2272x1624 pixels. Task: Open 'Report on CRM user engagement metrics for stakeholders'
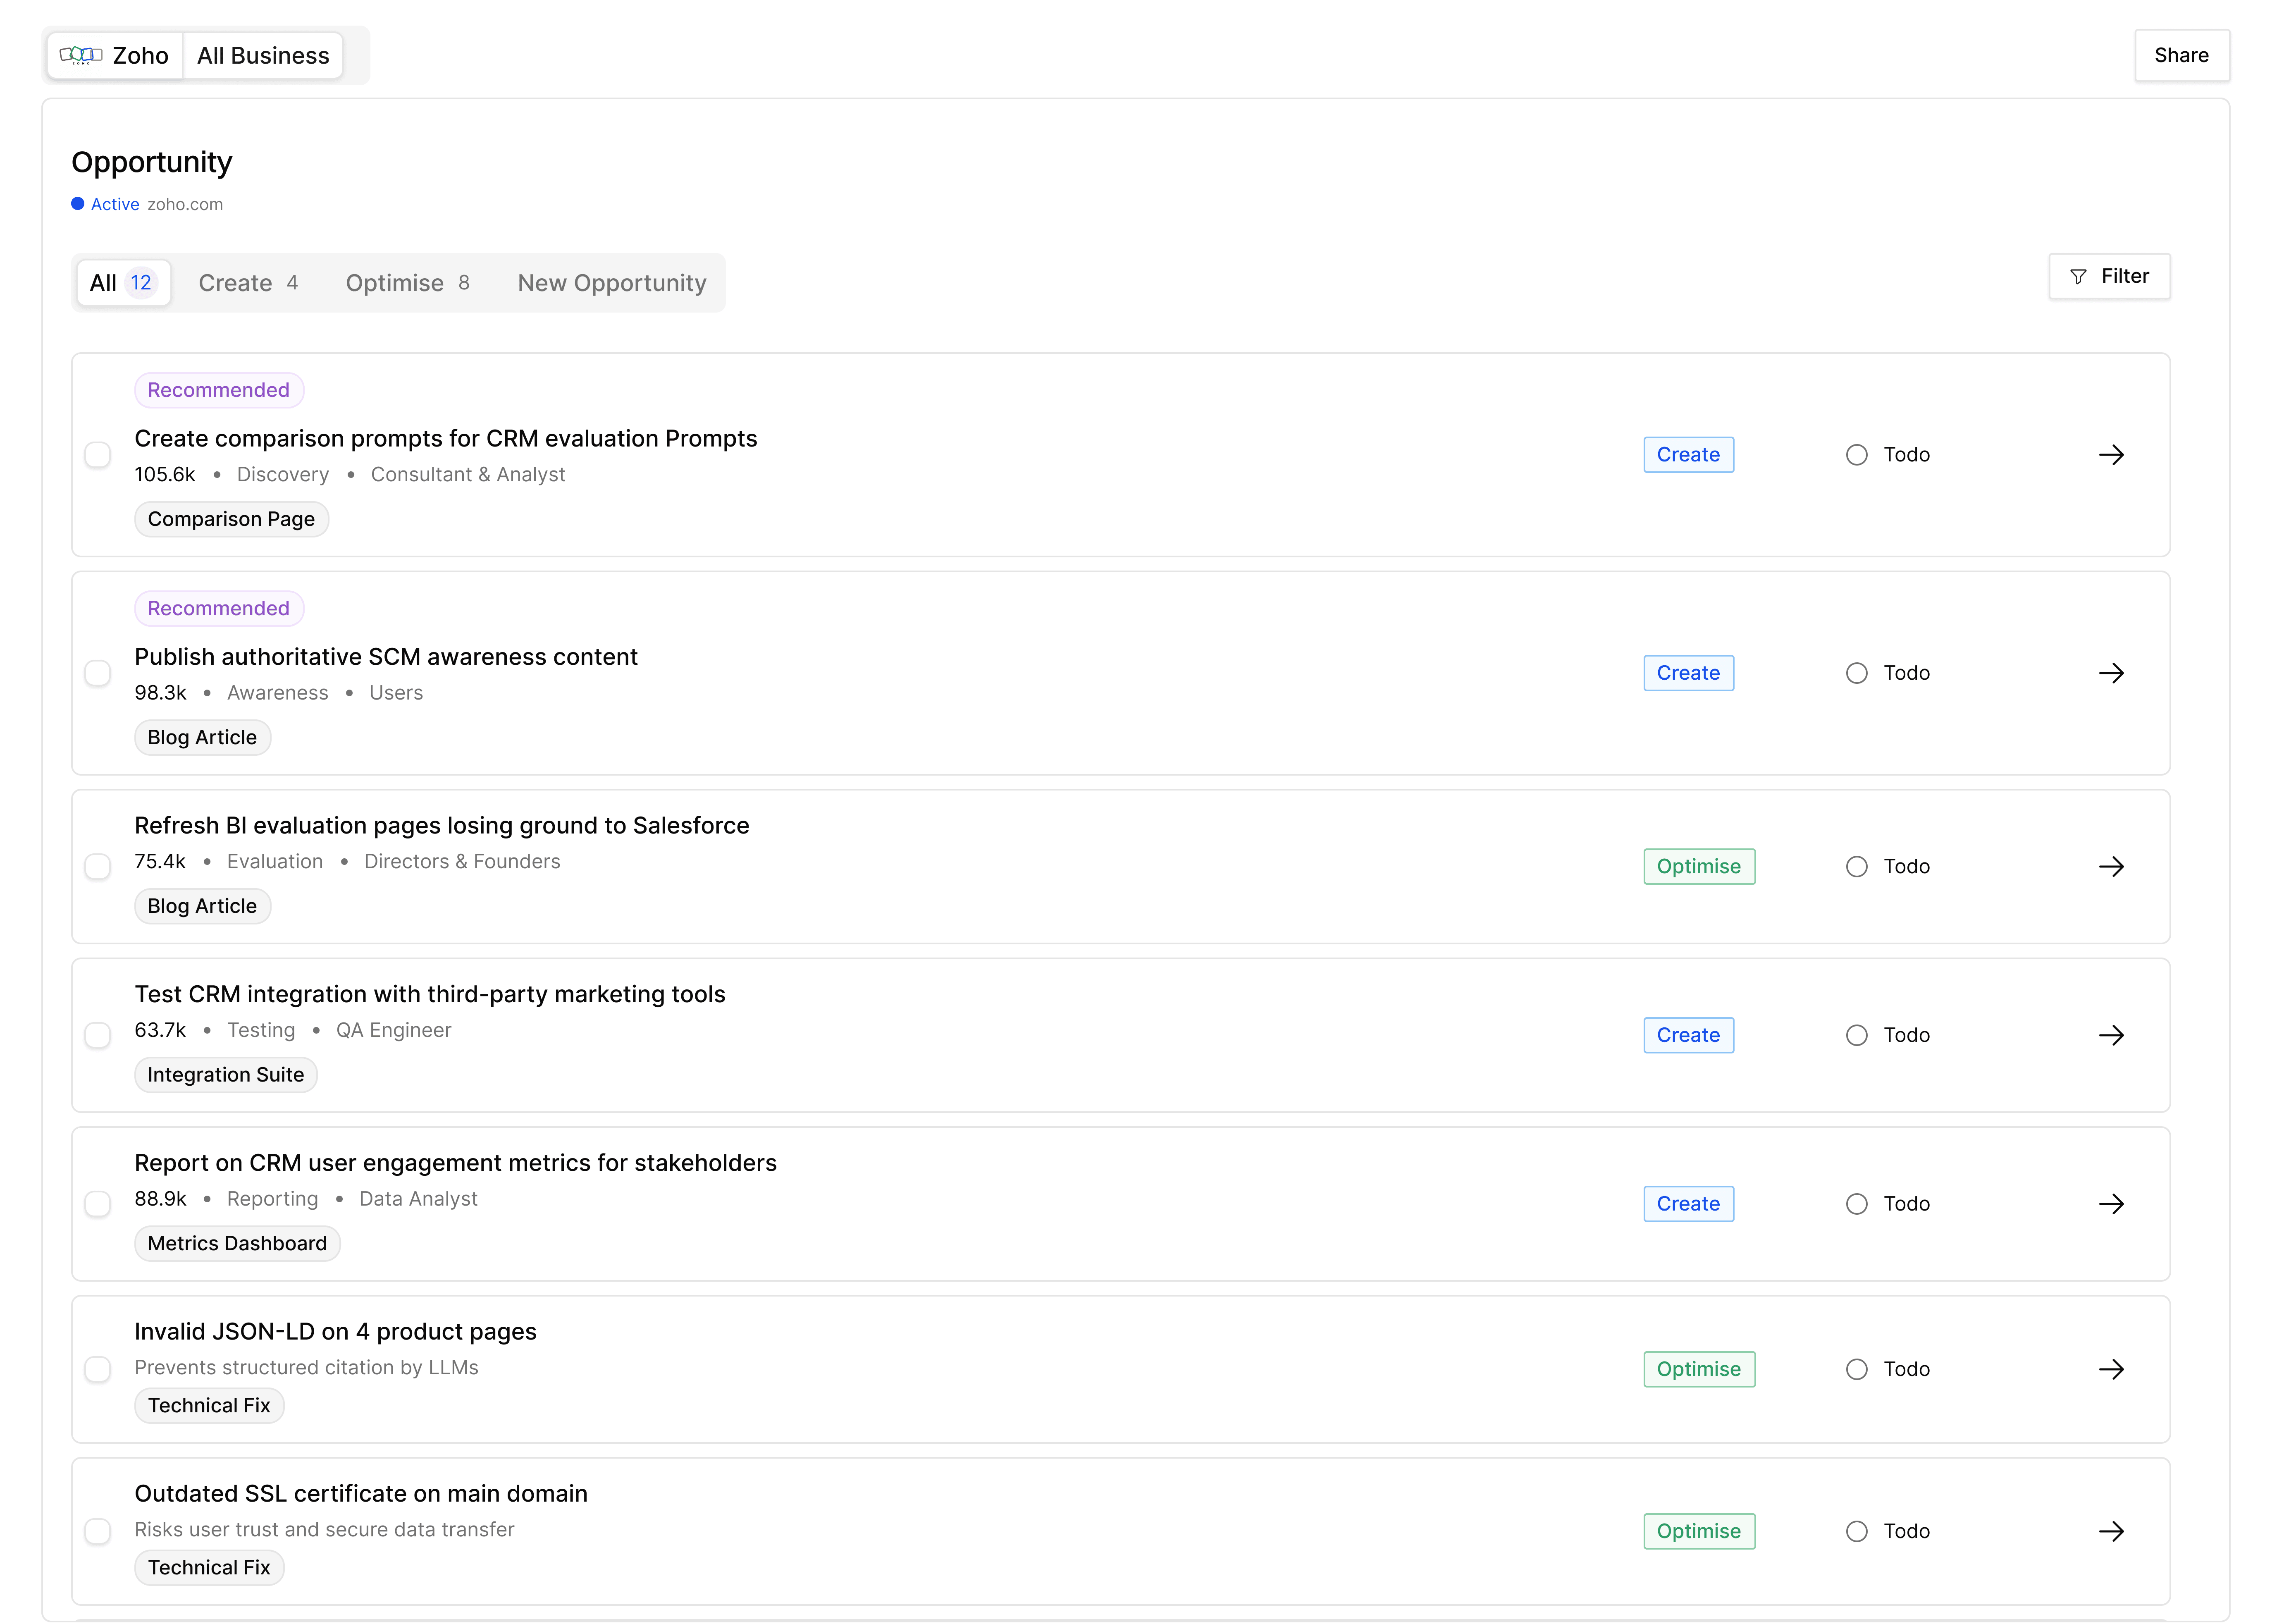click(x=456, y=1163)
